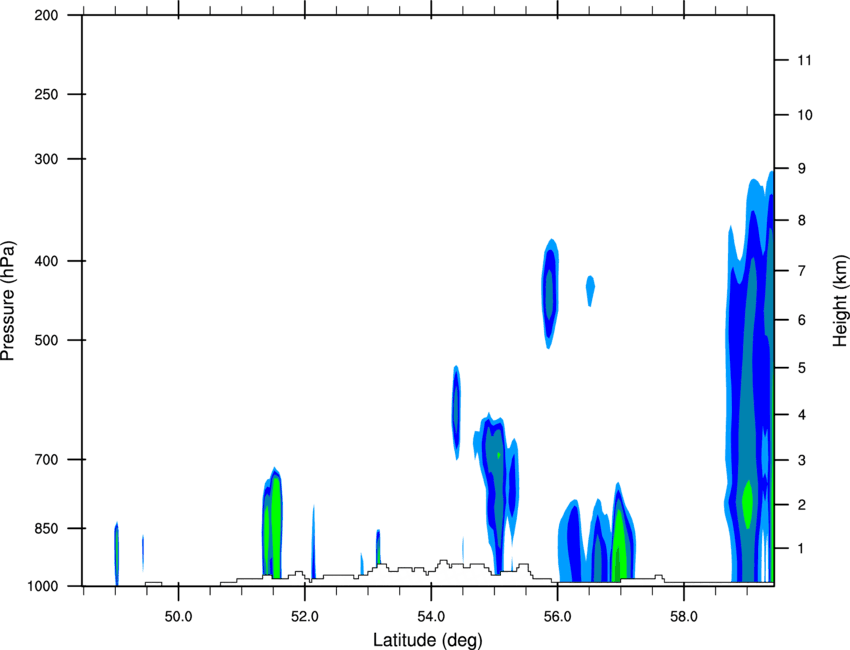Click the small light-blue patch near 56.5 latitude
850x650 pixels.
(x=590, y=291)
